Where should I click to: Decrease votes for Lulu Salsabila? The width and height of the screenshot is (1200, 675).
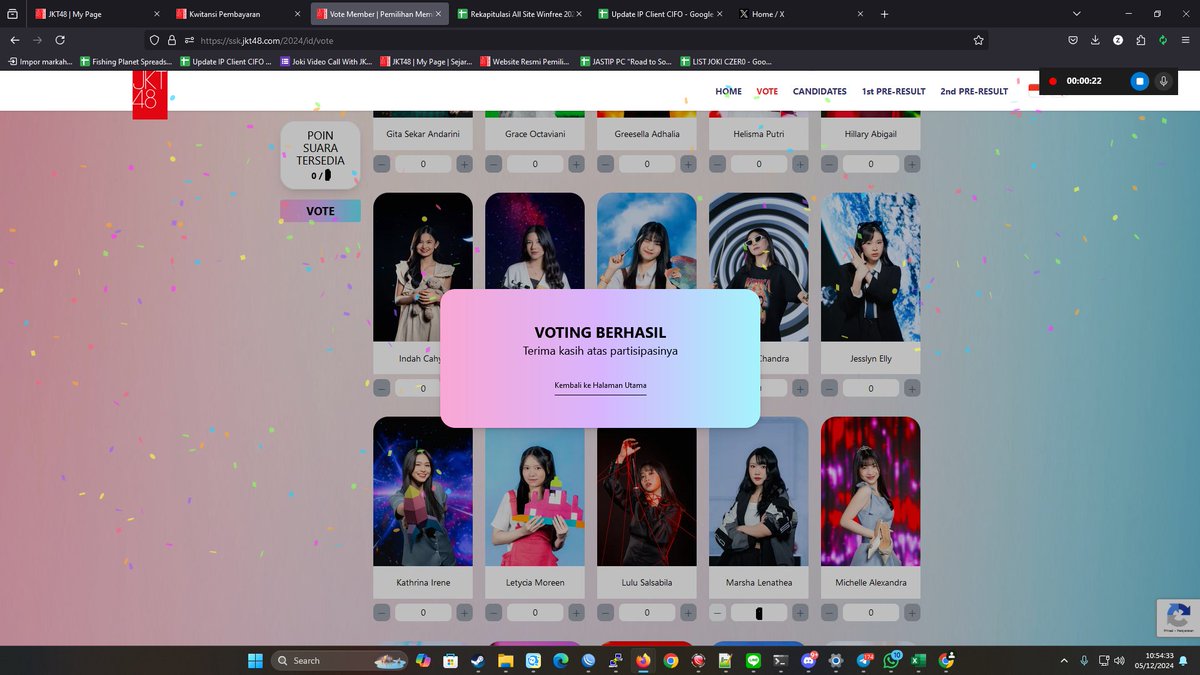click(x=606, y=612)
